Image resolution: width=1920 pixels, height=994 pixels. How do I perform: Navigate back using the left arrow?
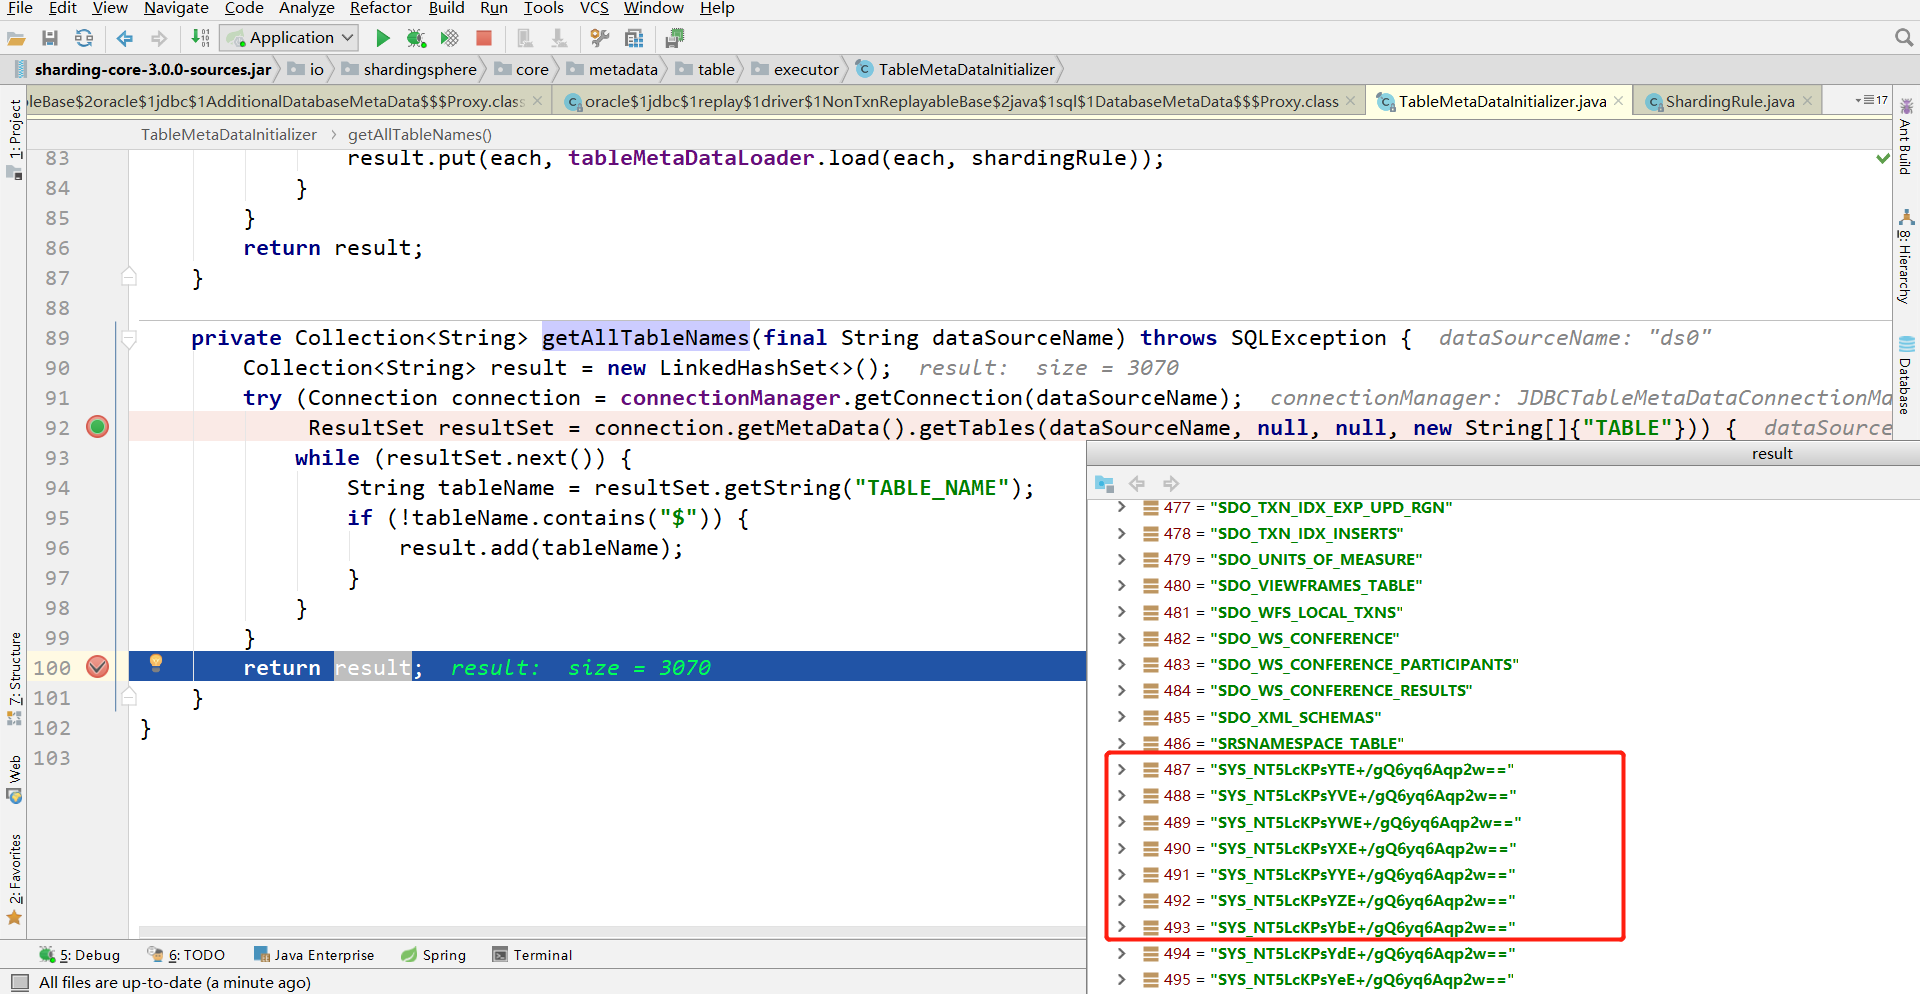point(124,38)
